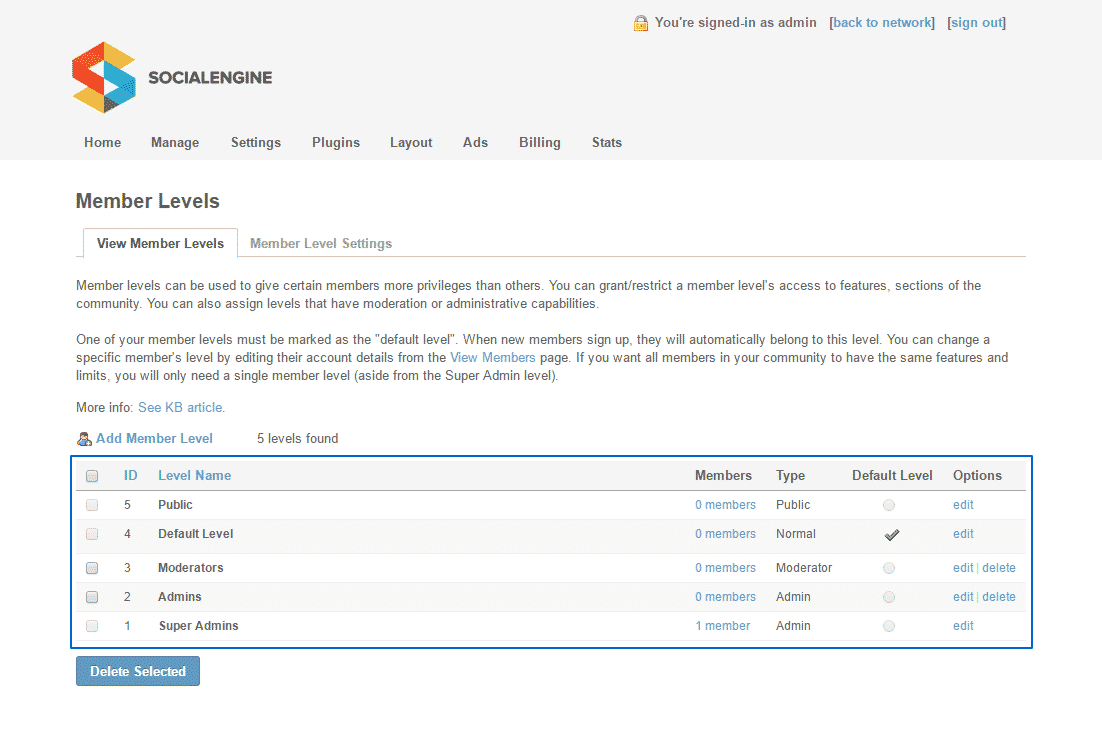Viewport: 1102px width, 744px height.
Task: Check the Moderators row checkbox
Action: (x=92, y=568)
